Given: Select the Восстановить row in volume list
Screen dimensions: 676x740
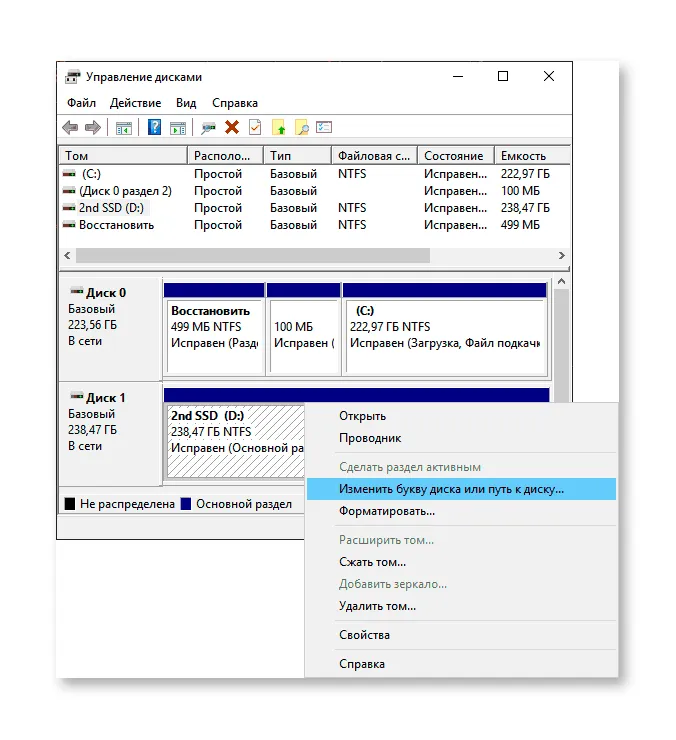Looking at the screenshot, I should click(x=315, y=225).
